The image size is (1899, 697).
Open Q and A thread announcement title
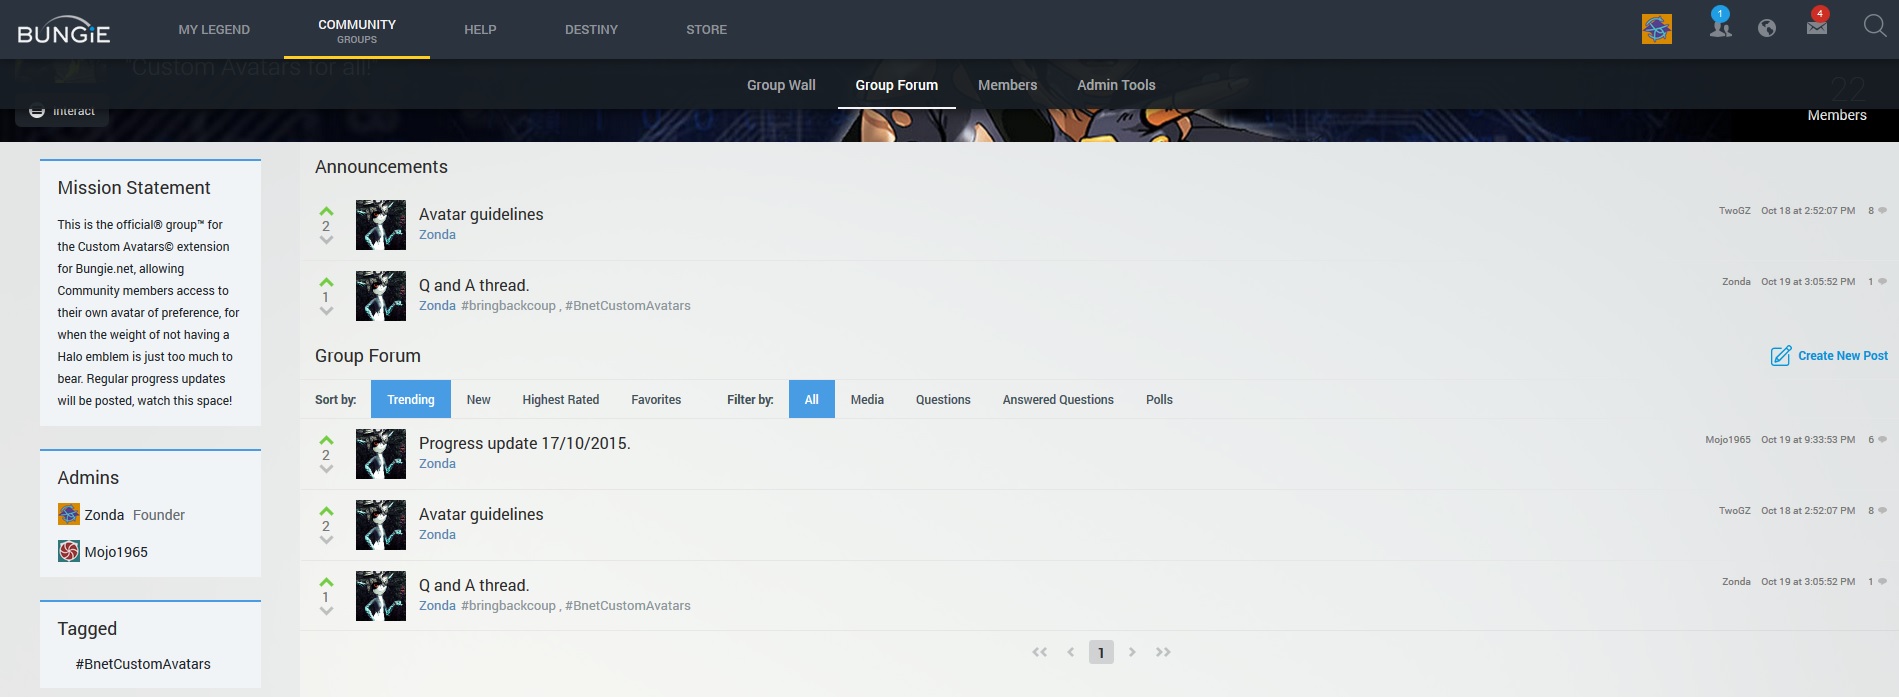coord(474,285)
